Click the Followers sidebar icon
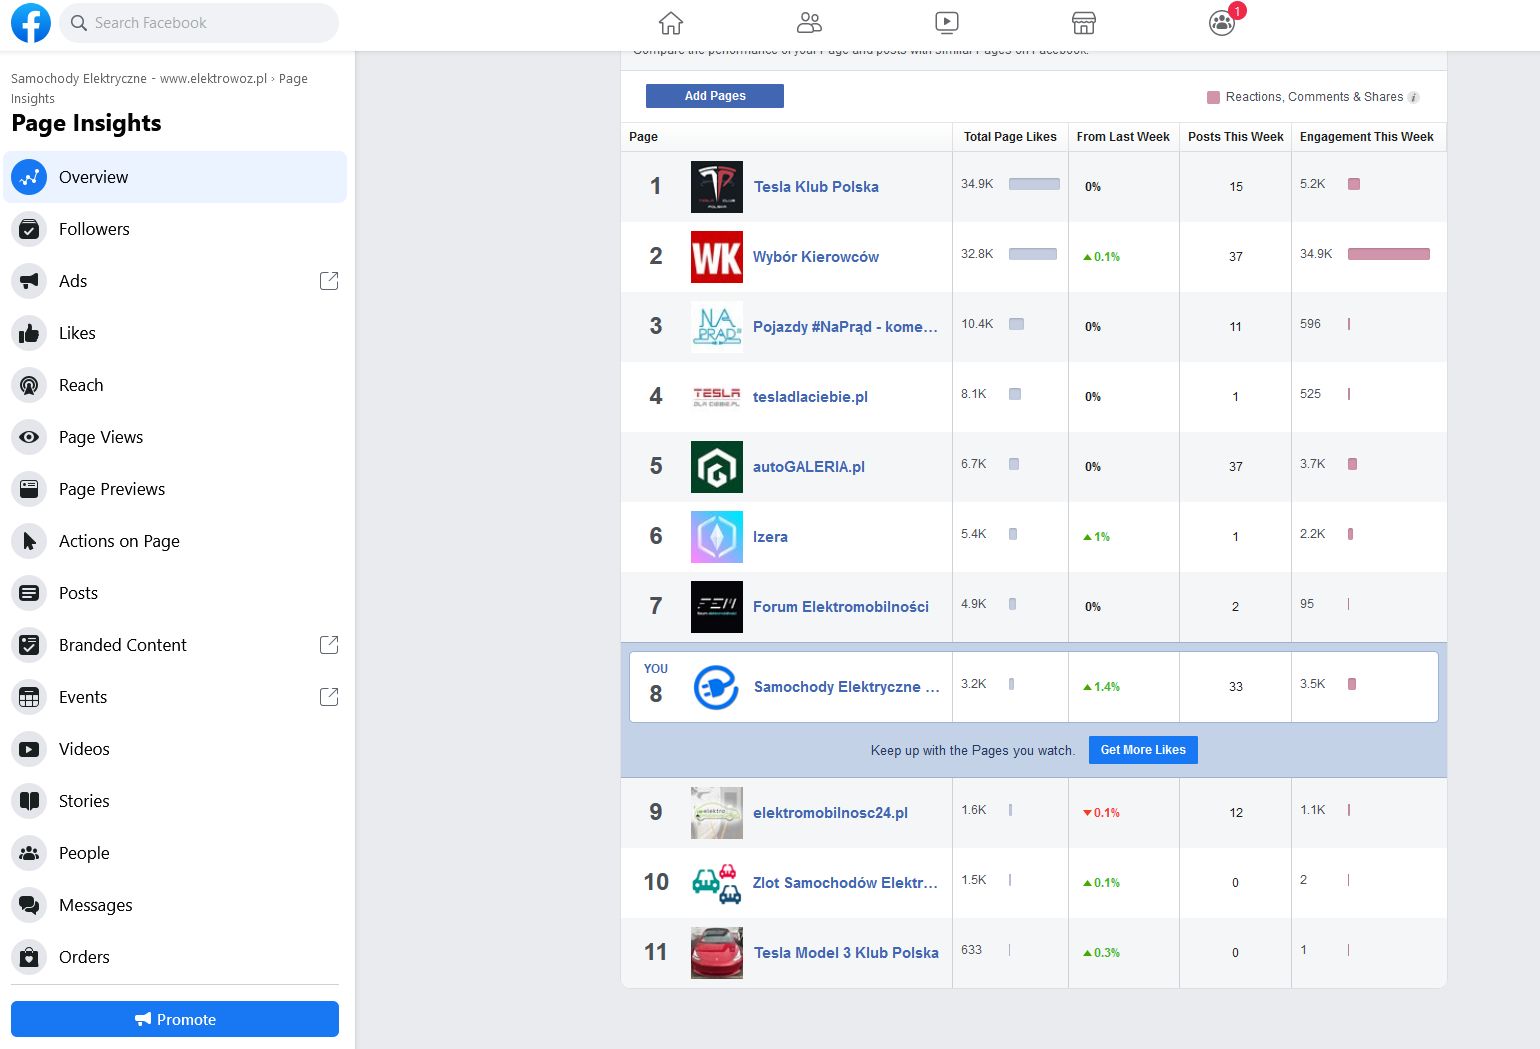Image resolution: width=1540 pixels, height=1049 pixels. tap(29, 229)
